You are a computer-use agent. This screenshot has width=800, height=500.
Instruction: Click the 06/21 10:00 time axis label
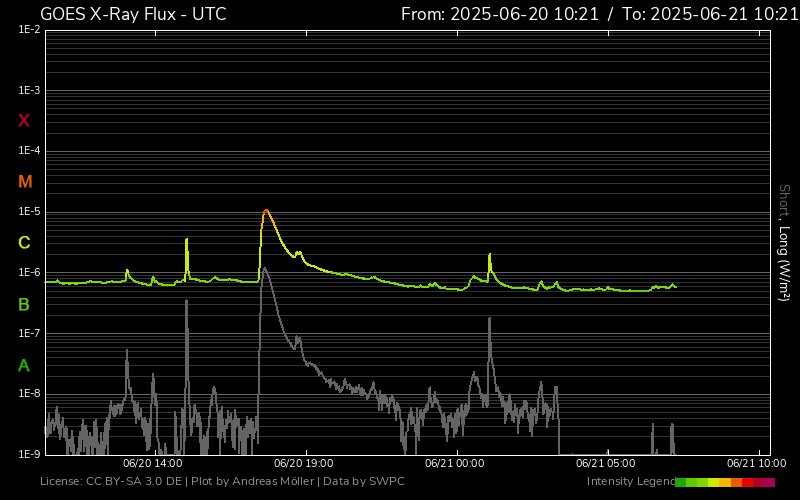(756, 464)
